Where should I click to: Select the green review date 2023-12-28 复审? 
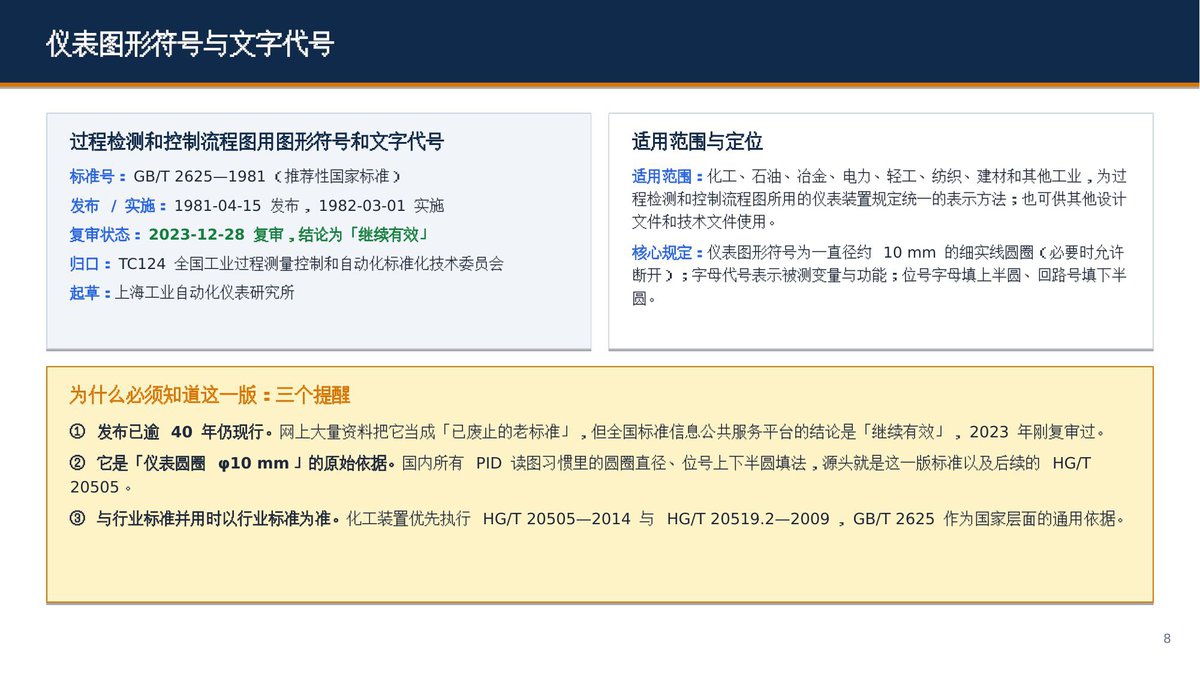216,235
